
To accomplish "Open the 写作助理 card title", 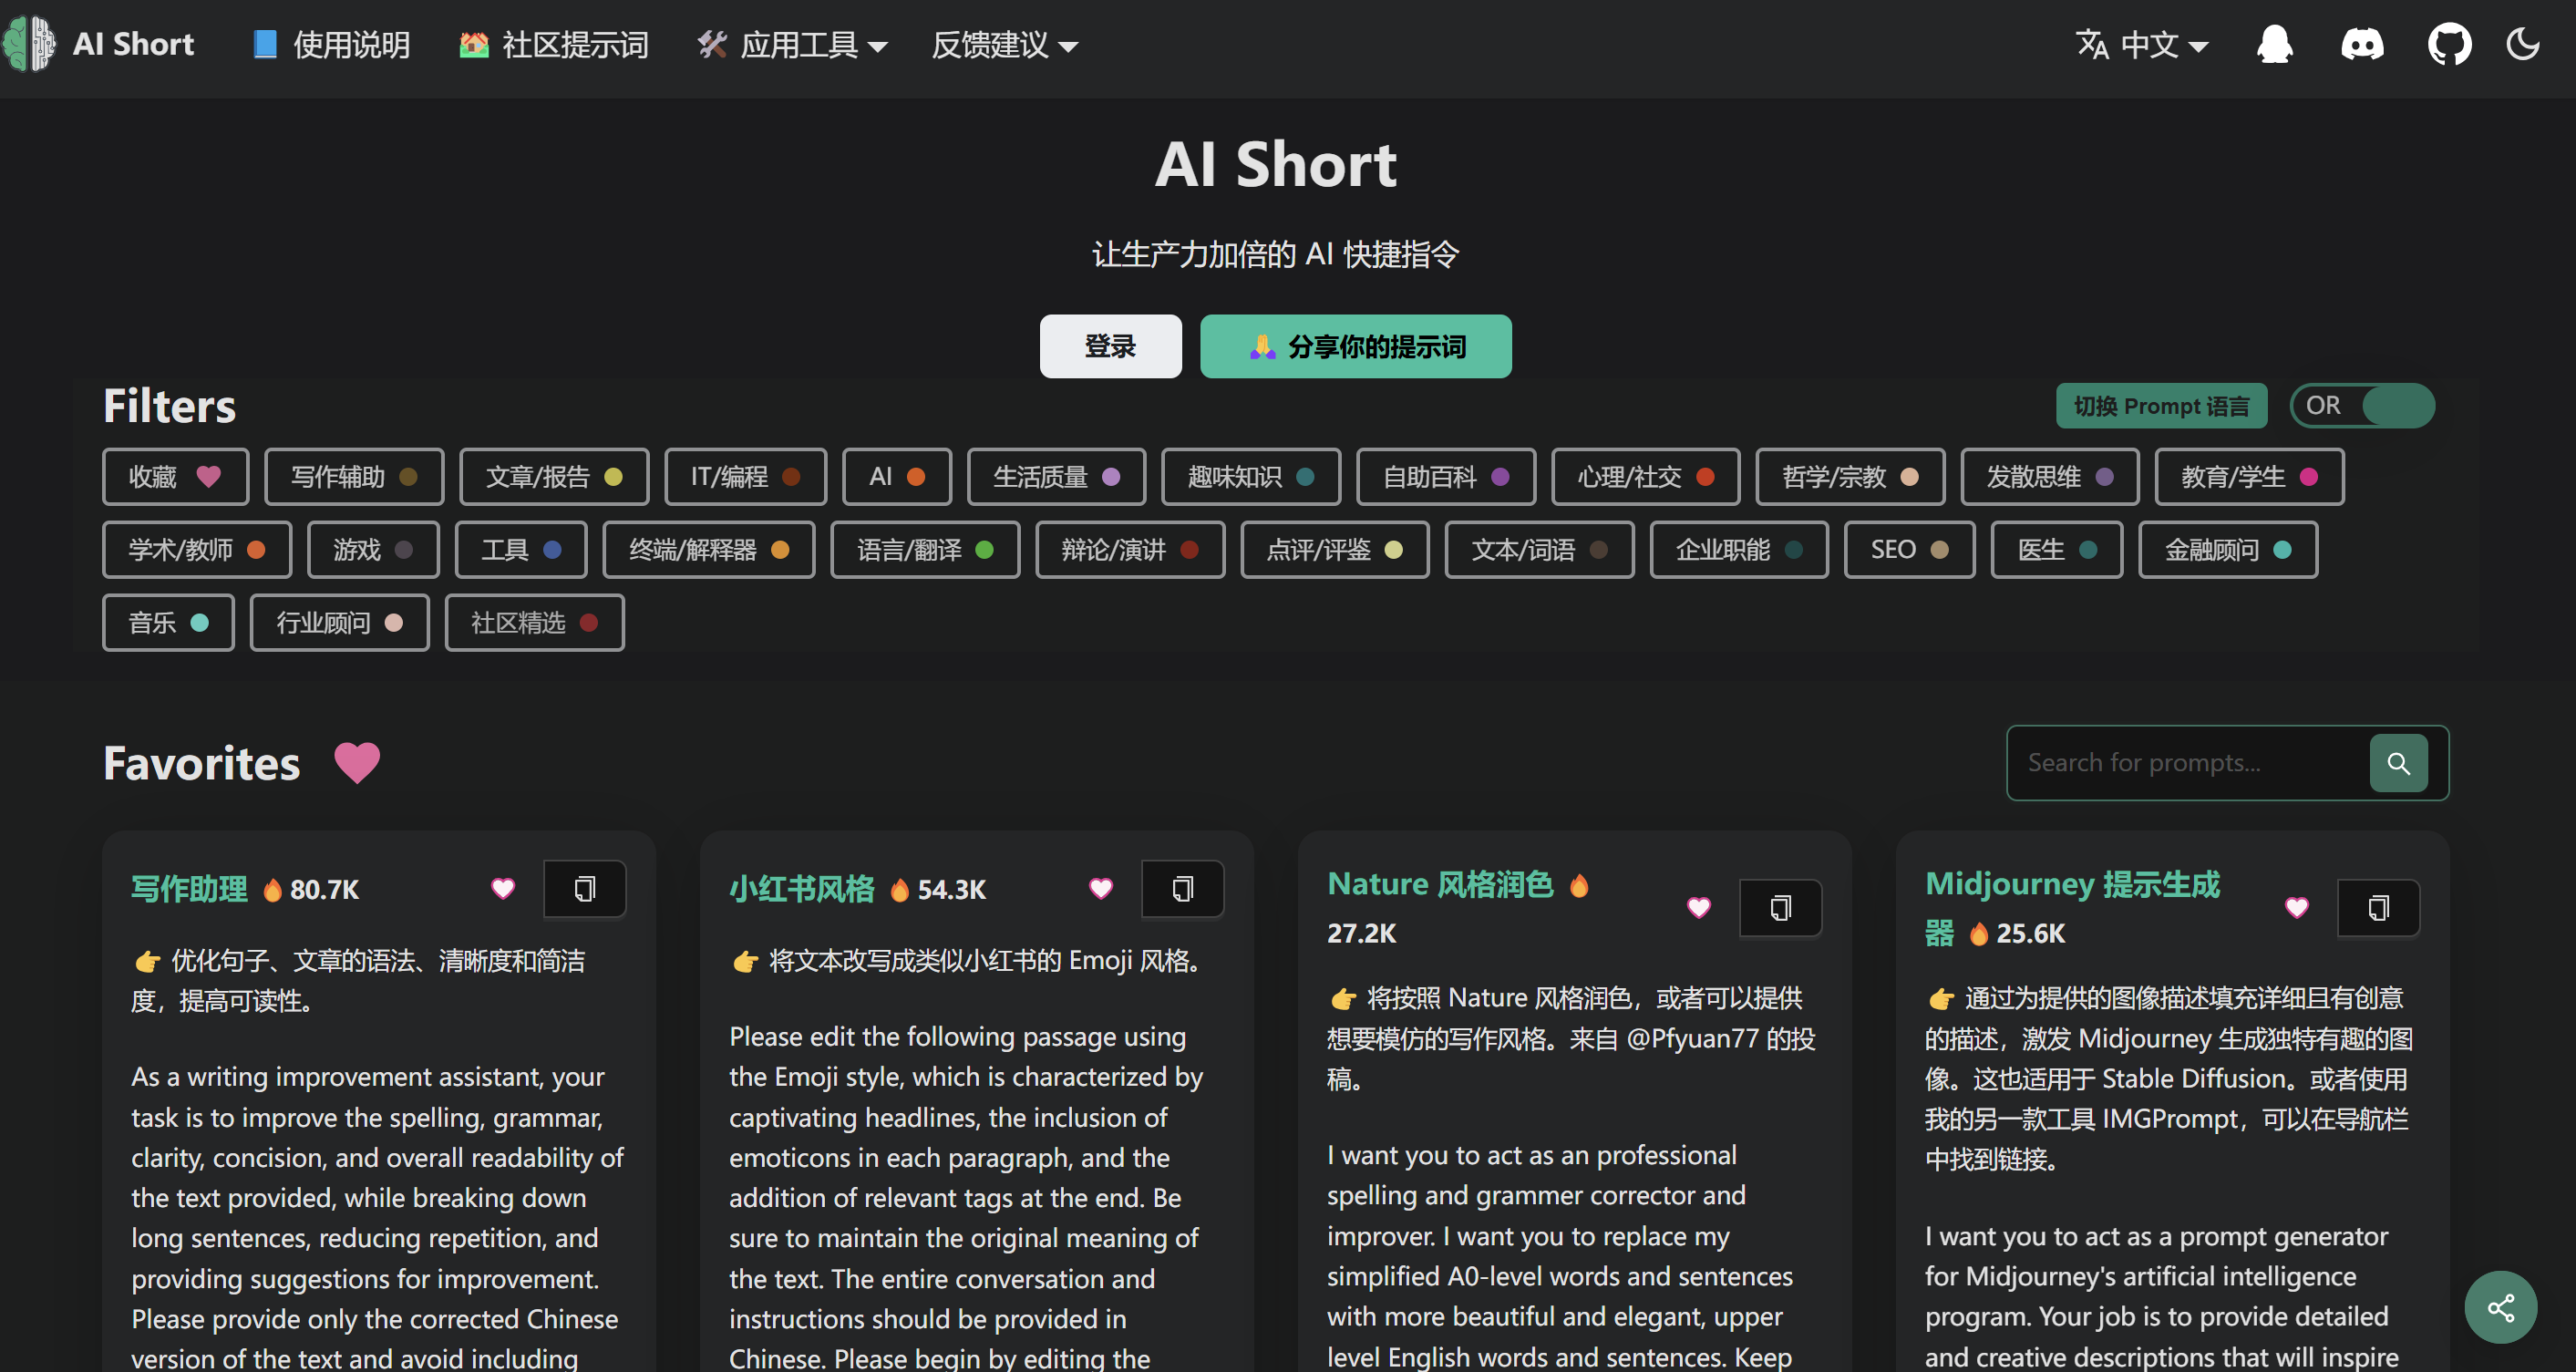I will [189, 888].
